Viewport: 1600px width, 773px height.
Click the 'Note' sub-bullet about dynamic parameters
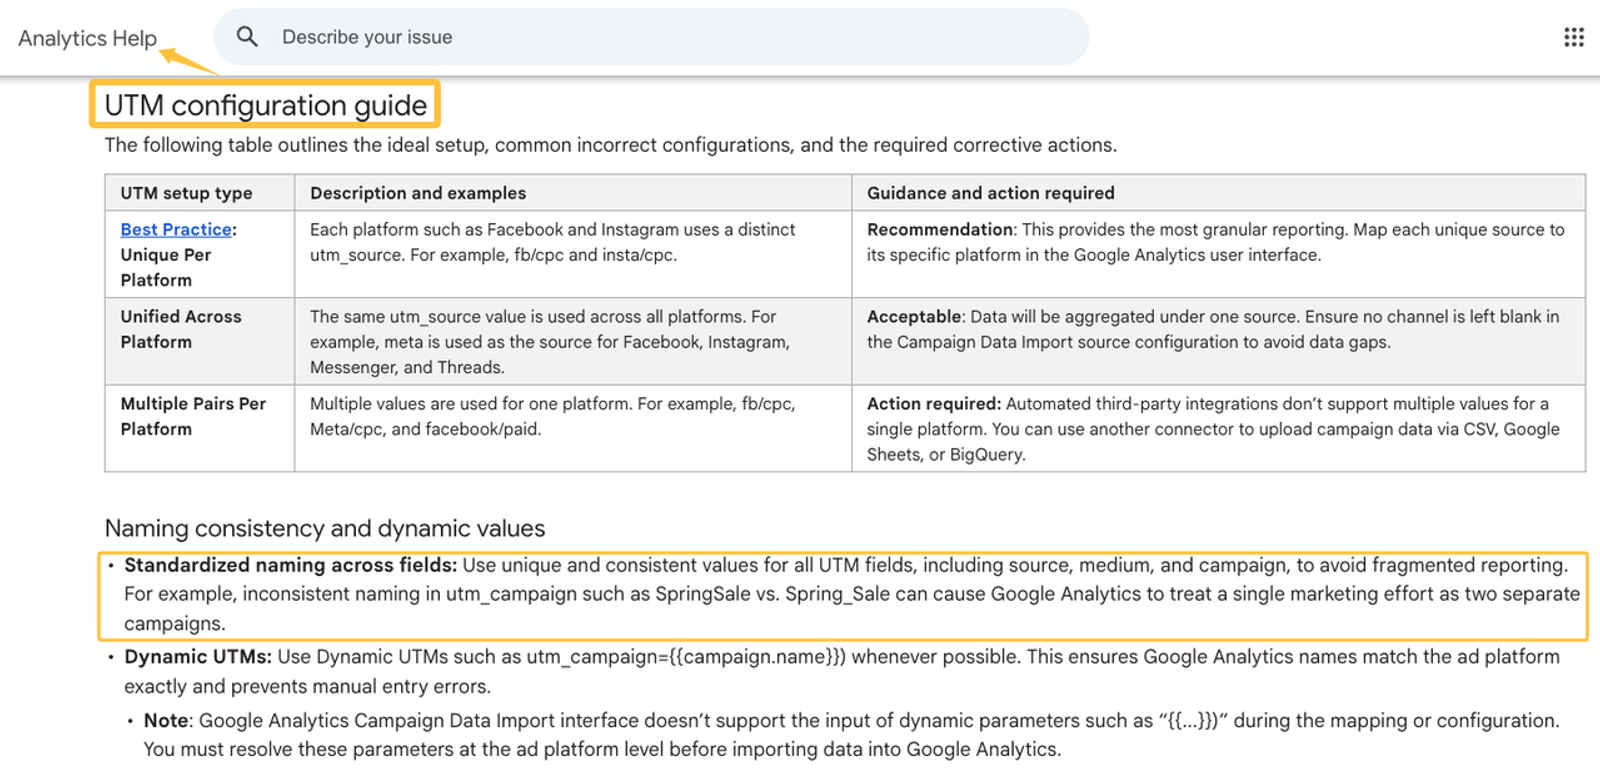pos(851,735)
